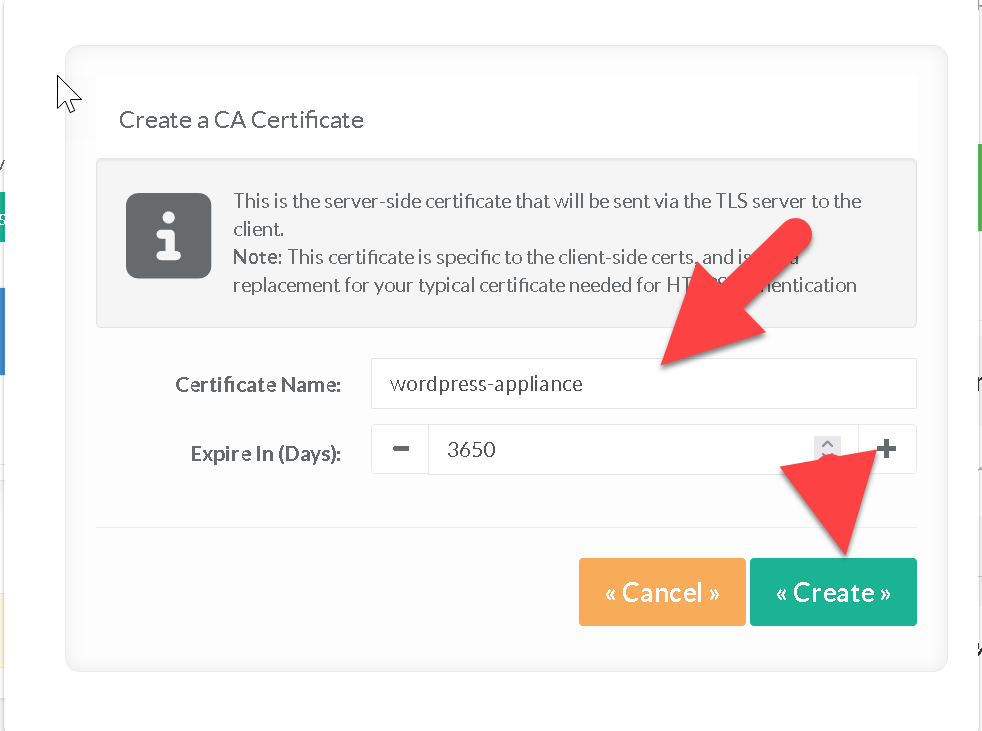The image size is (982, 731).
Task: Click the pale yellow strip at lower left
Action: click(2, 630)
